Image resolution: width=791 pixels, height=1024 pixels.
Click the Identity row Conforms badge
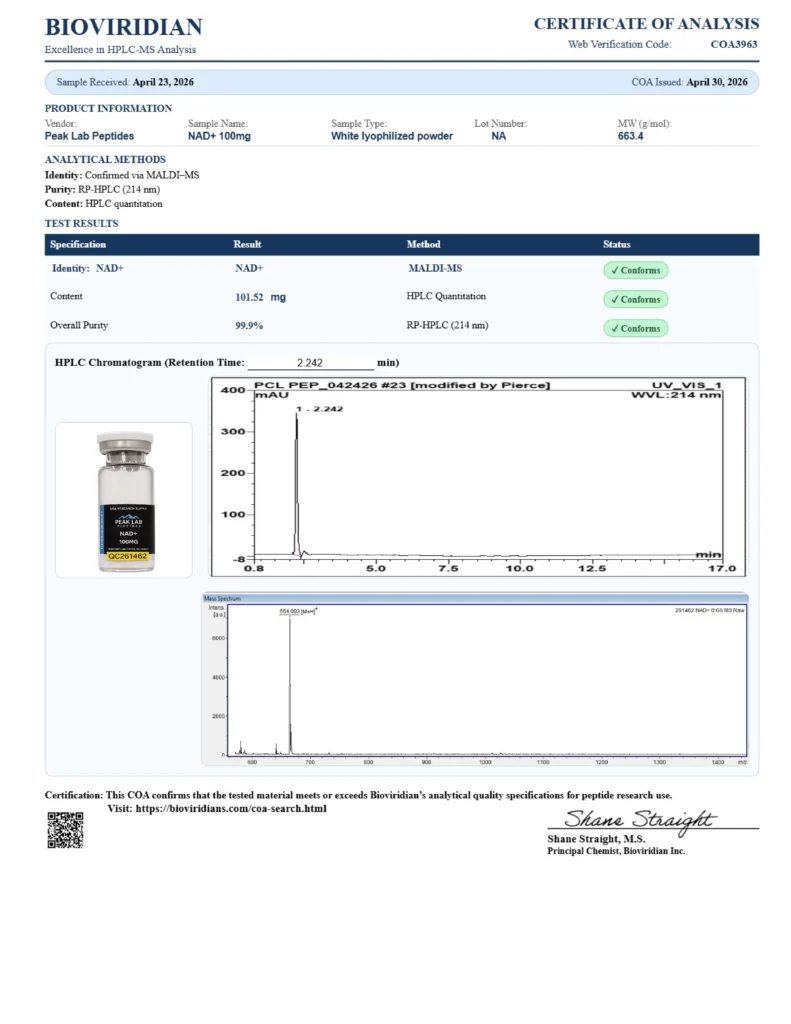tap(635, 270)
